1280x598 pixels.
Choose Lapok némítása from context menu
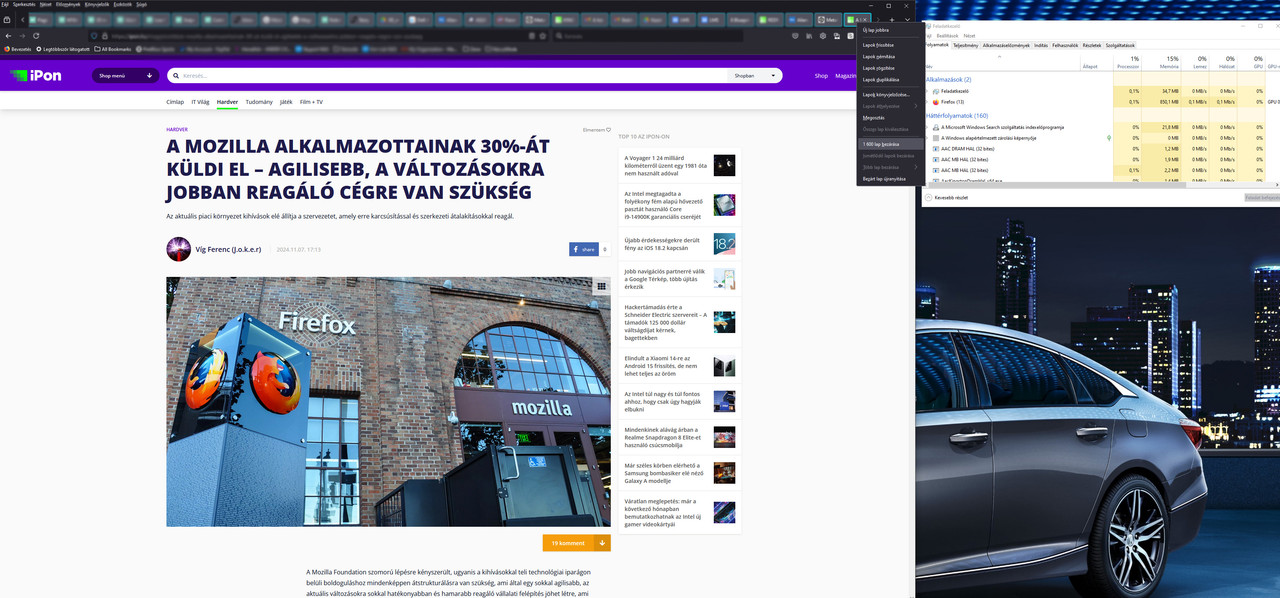coord(891,57)
